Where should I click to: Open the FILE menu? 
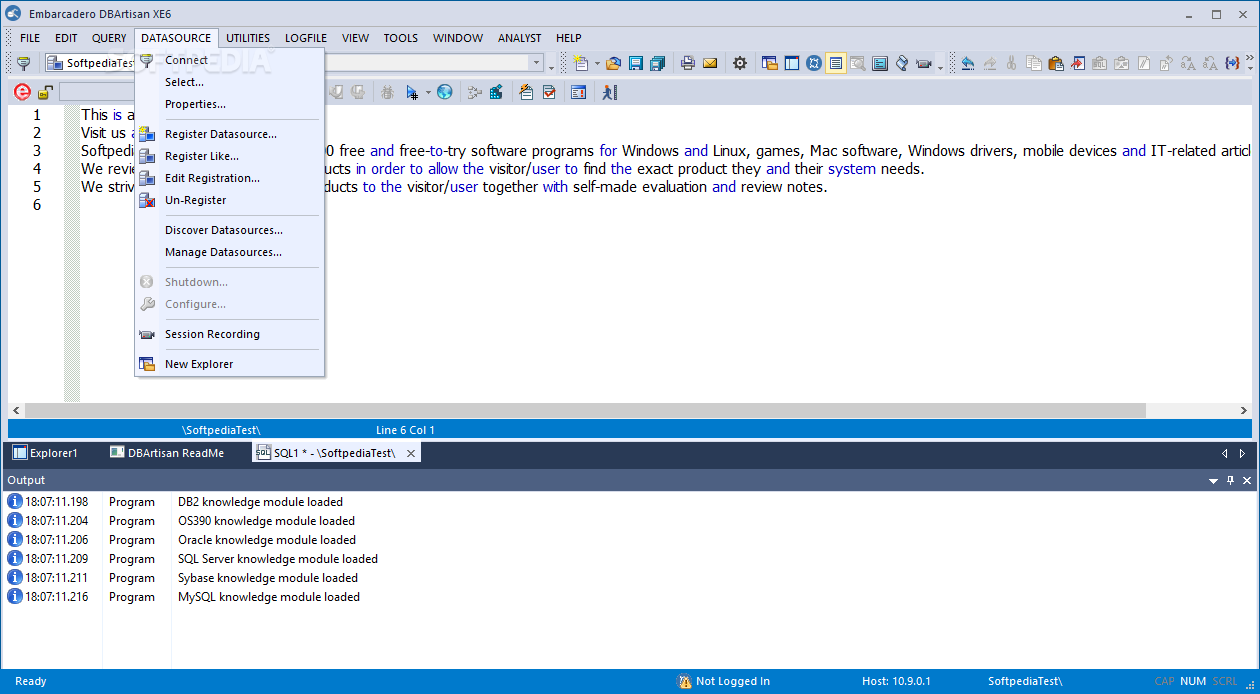30,38
